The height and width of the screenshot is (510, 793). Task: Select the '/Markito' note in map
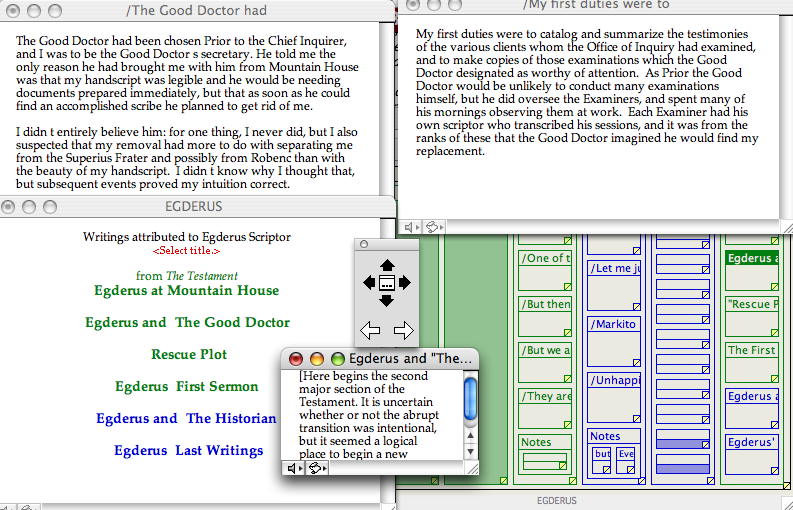click(614, 342)
